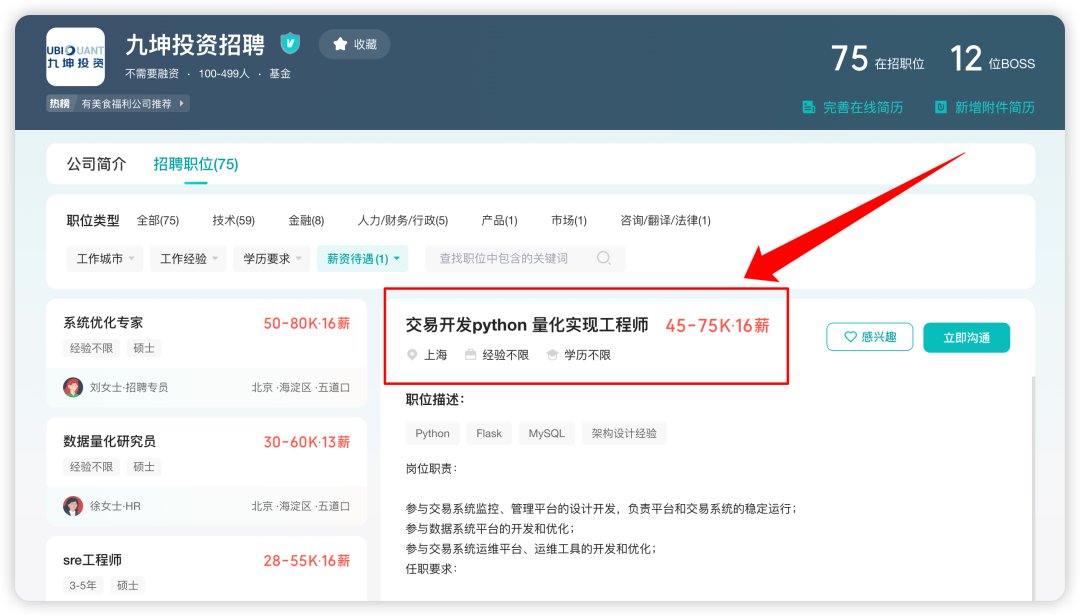Click the 3-5年 tag on sre工程师
The width and height of the screenshot is (1080, 616).
click(x=83, y=585)
